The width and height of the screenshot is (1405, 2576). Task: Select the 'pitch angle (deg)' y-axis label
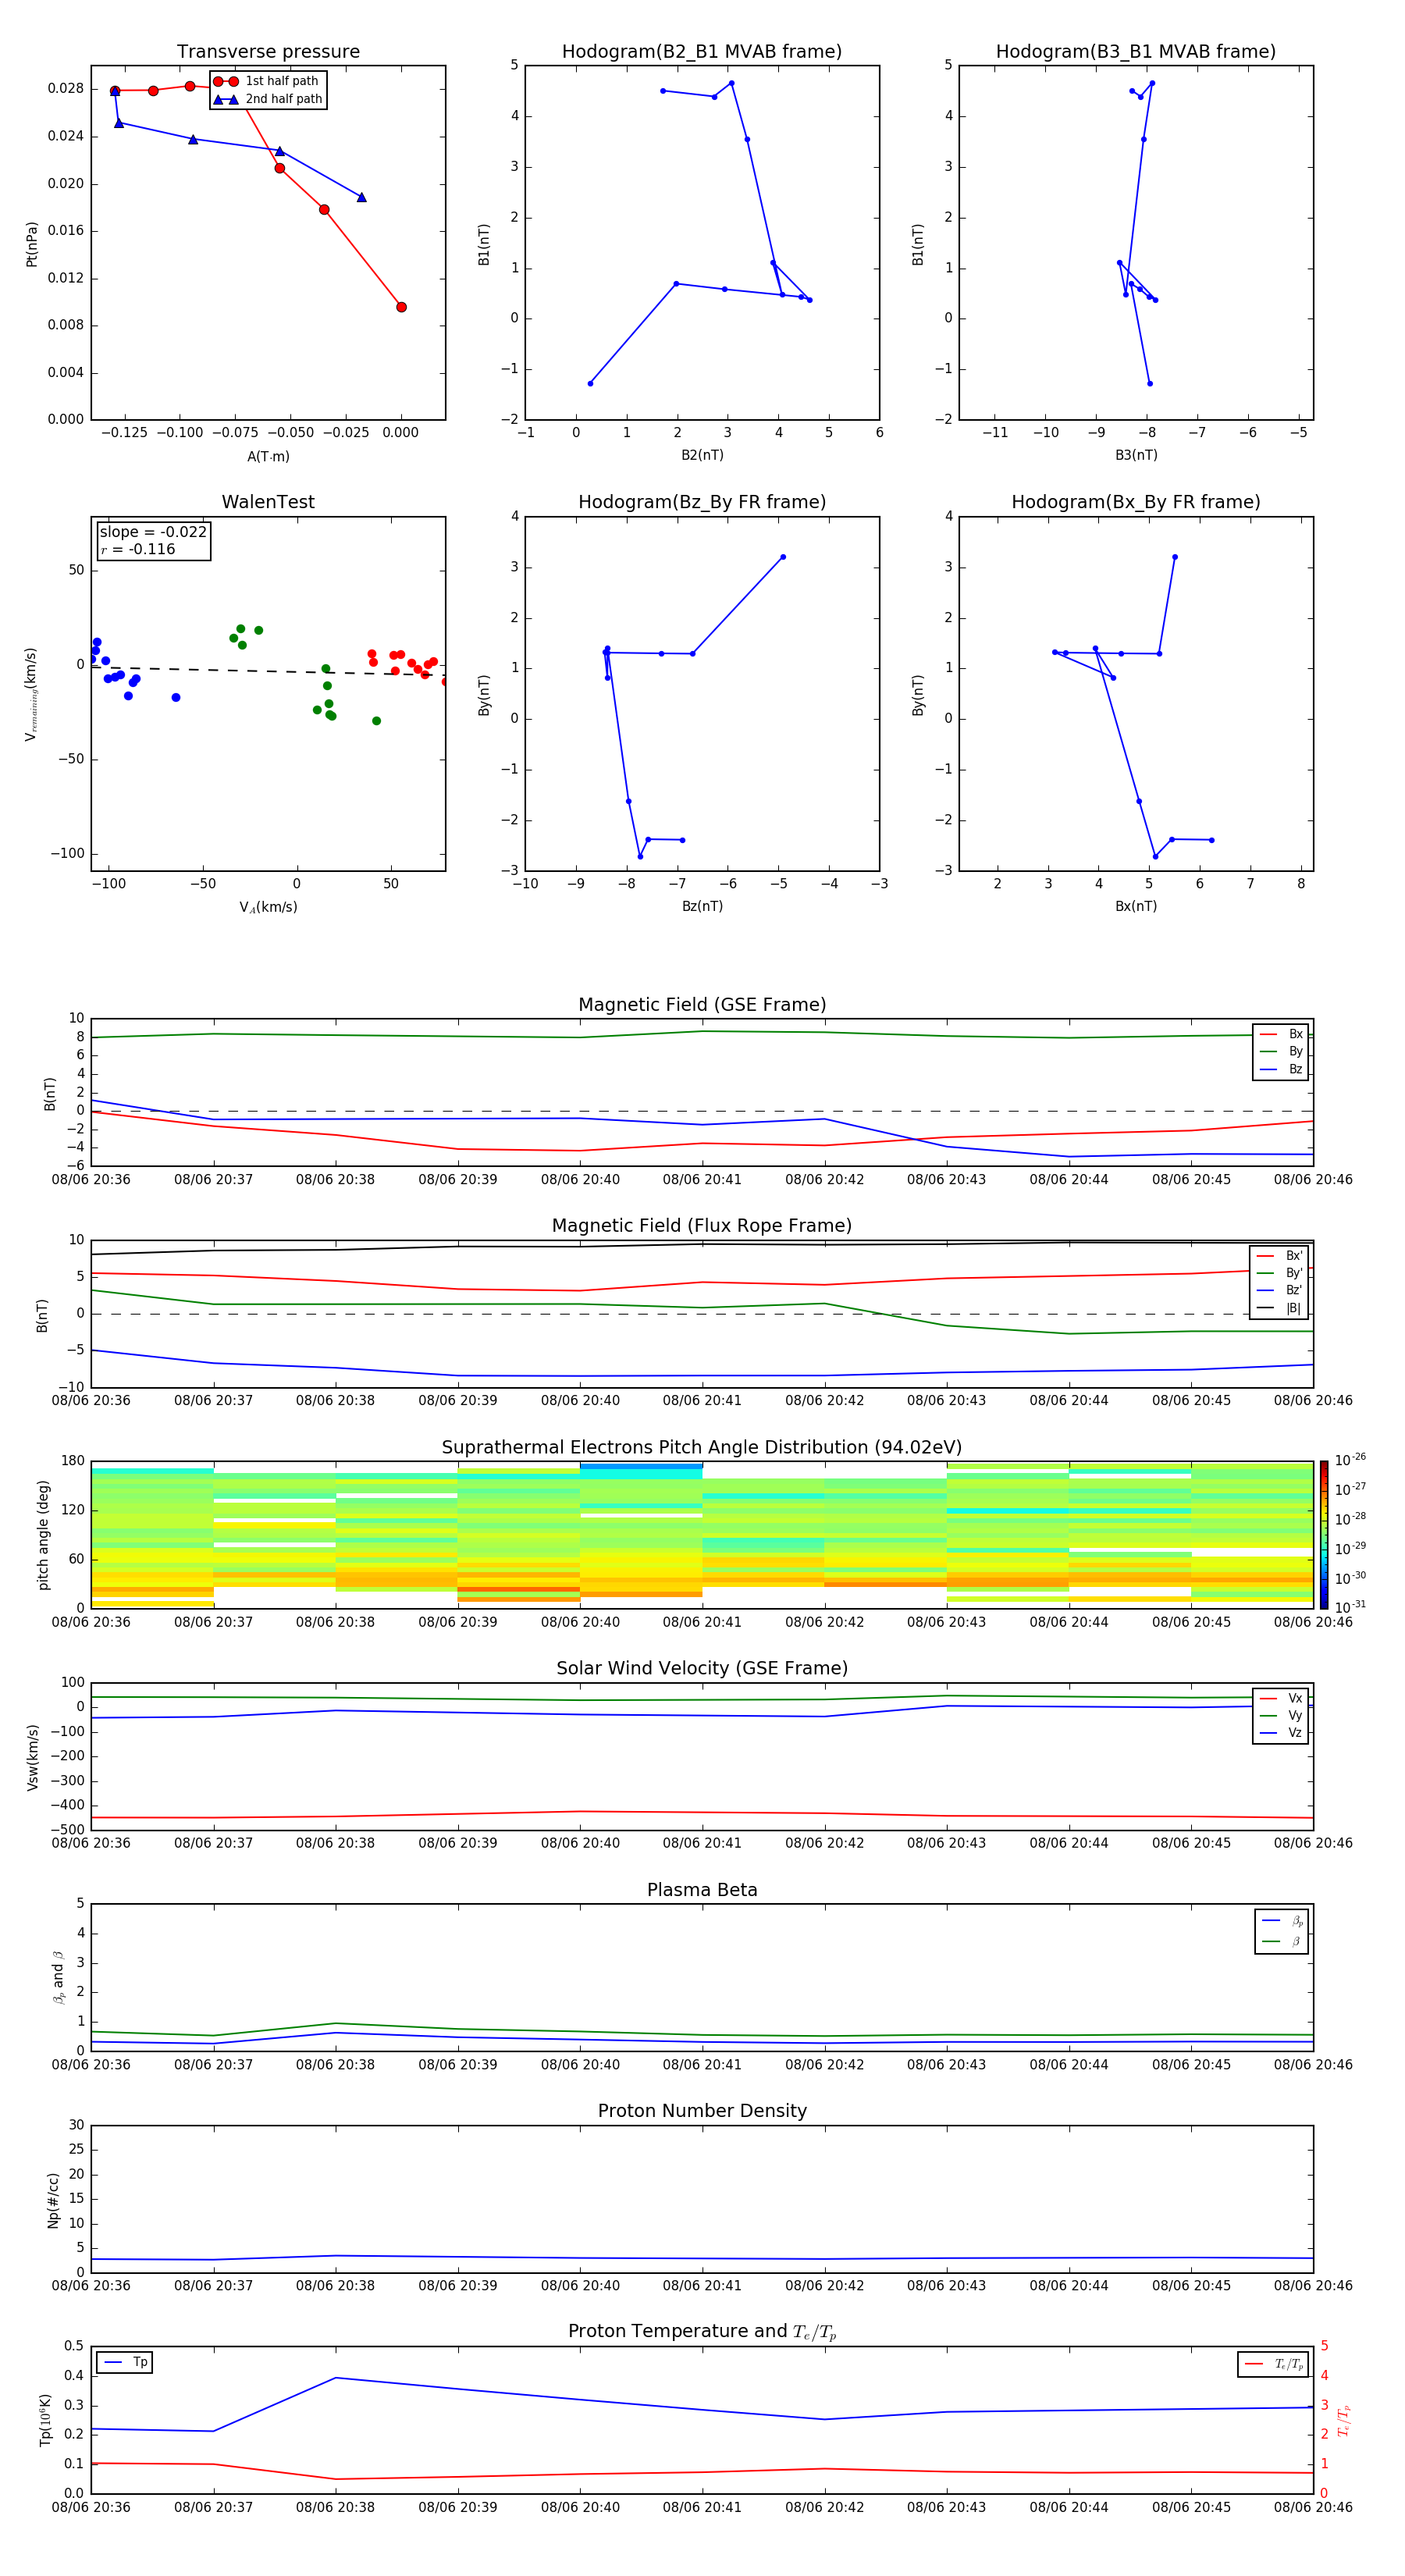[43, 1535]
